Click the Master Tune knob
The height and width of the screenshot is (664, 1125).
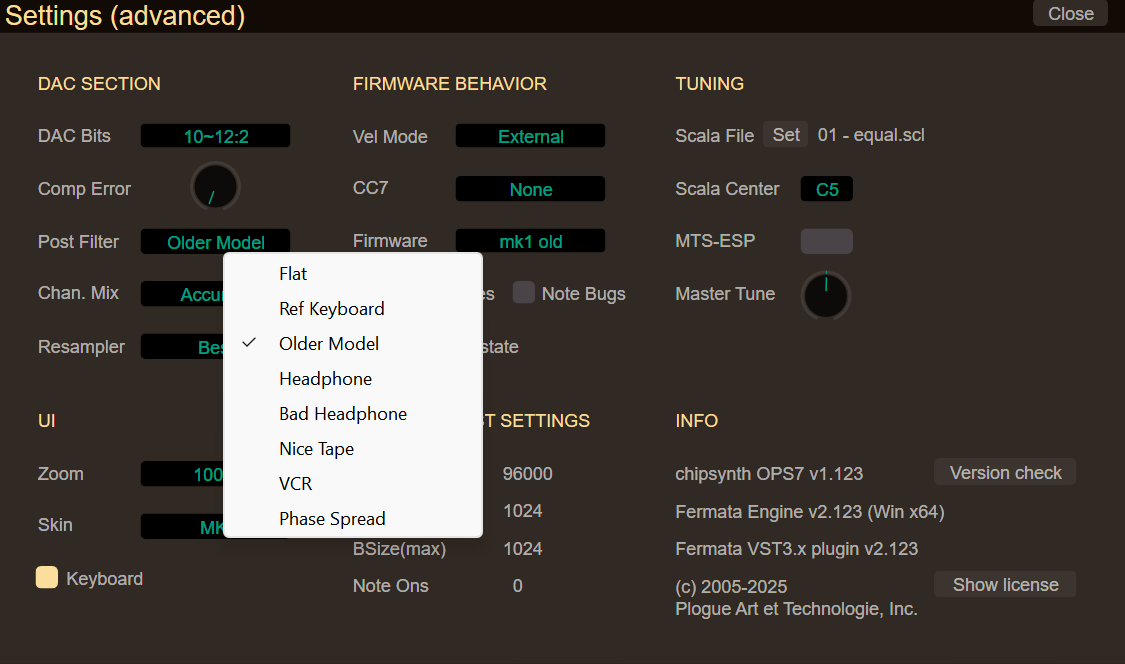(x=826, y=295)
